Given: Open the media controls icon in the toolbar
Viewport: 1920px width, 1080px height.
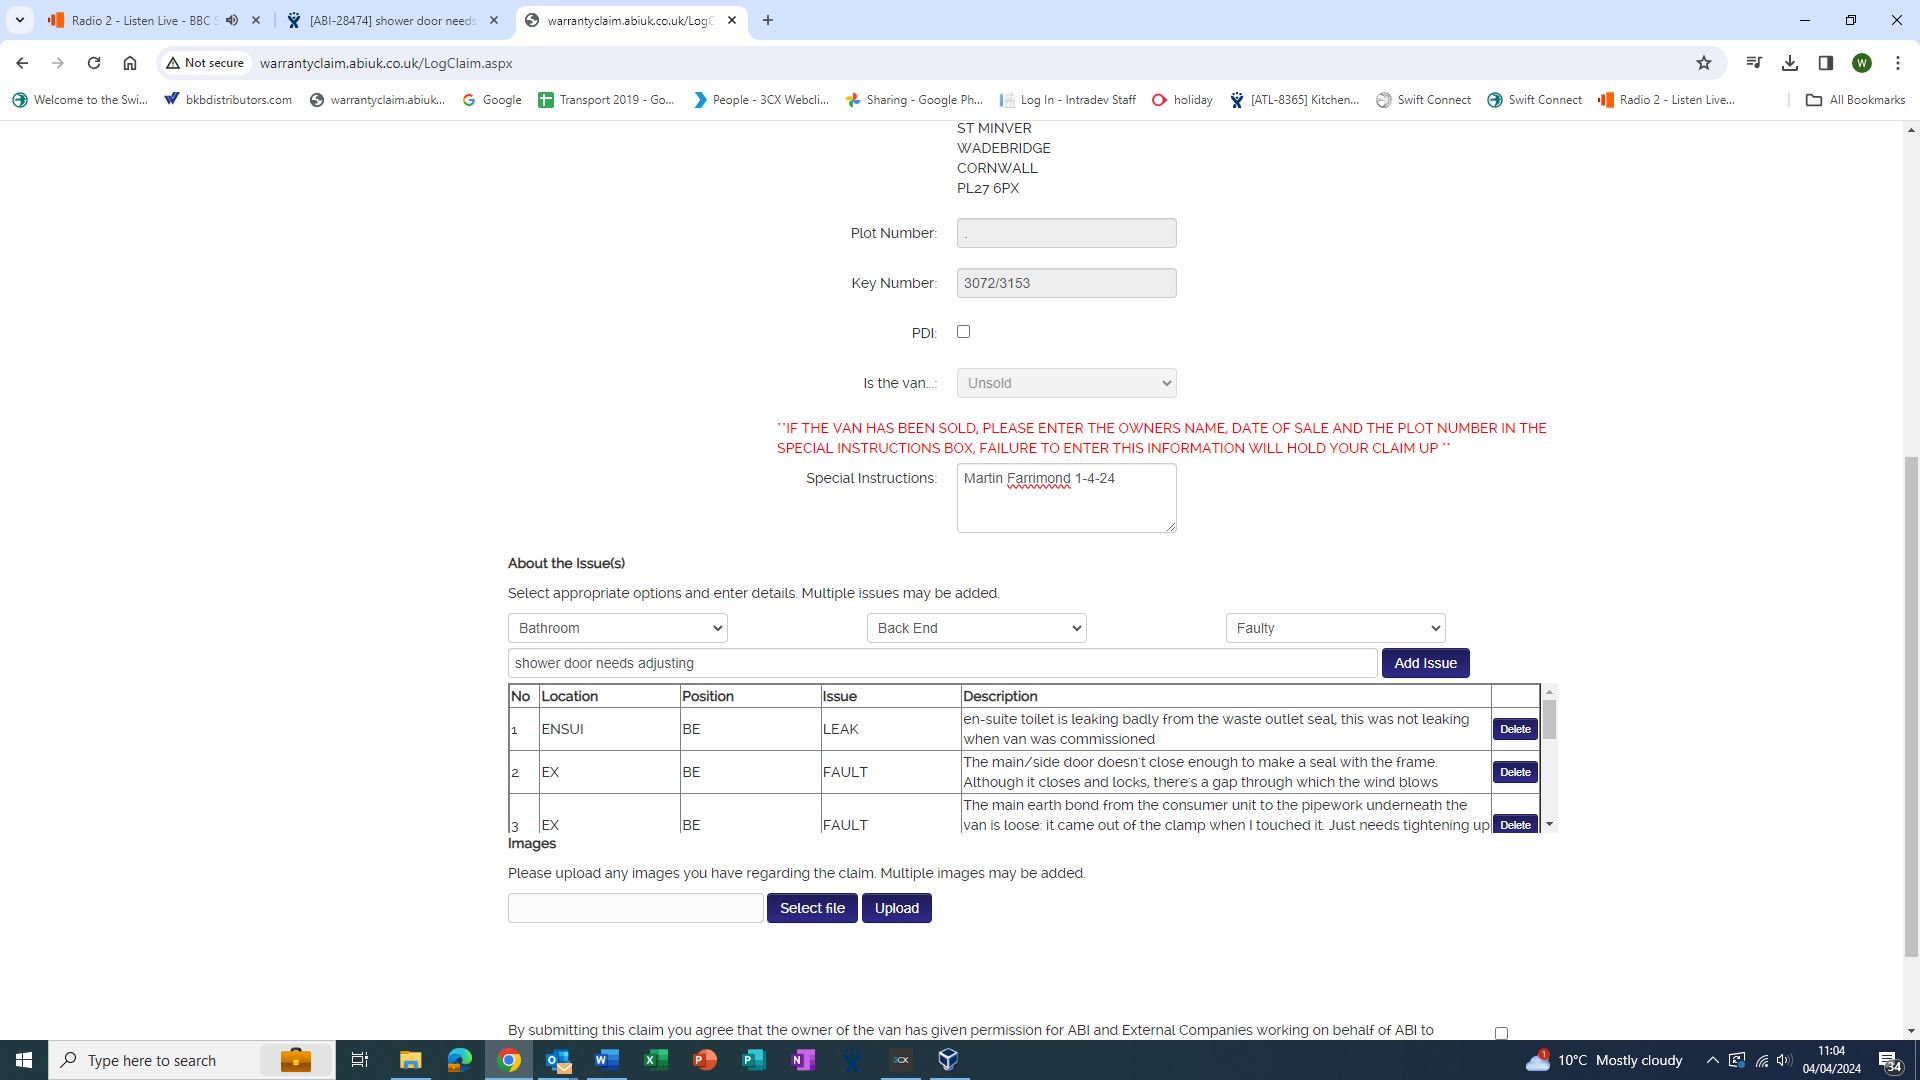Looking at the screenshot, I should [1754, 63].
